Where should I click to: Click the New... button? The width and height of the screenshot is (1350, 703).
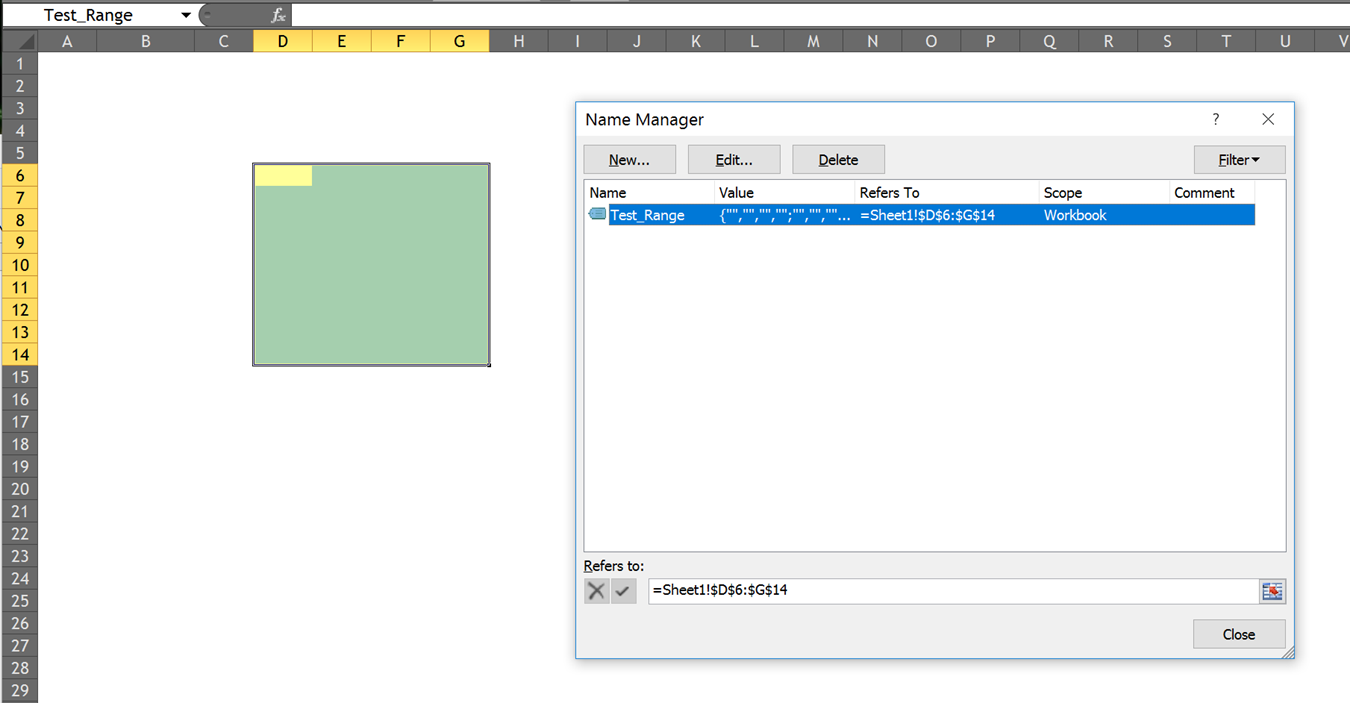(629, 158)
